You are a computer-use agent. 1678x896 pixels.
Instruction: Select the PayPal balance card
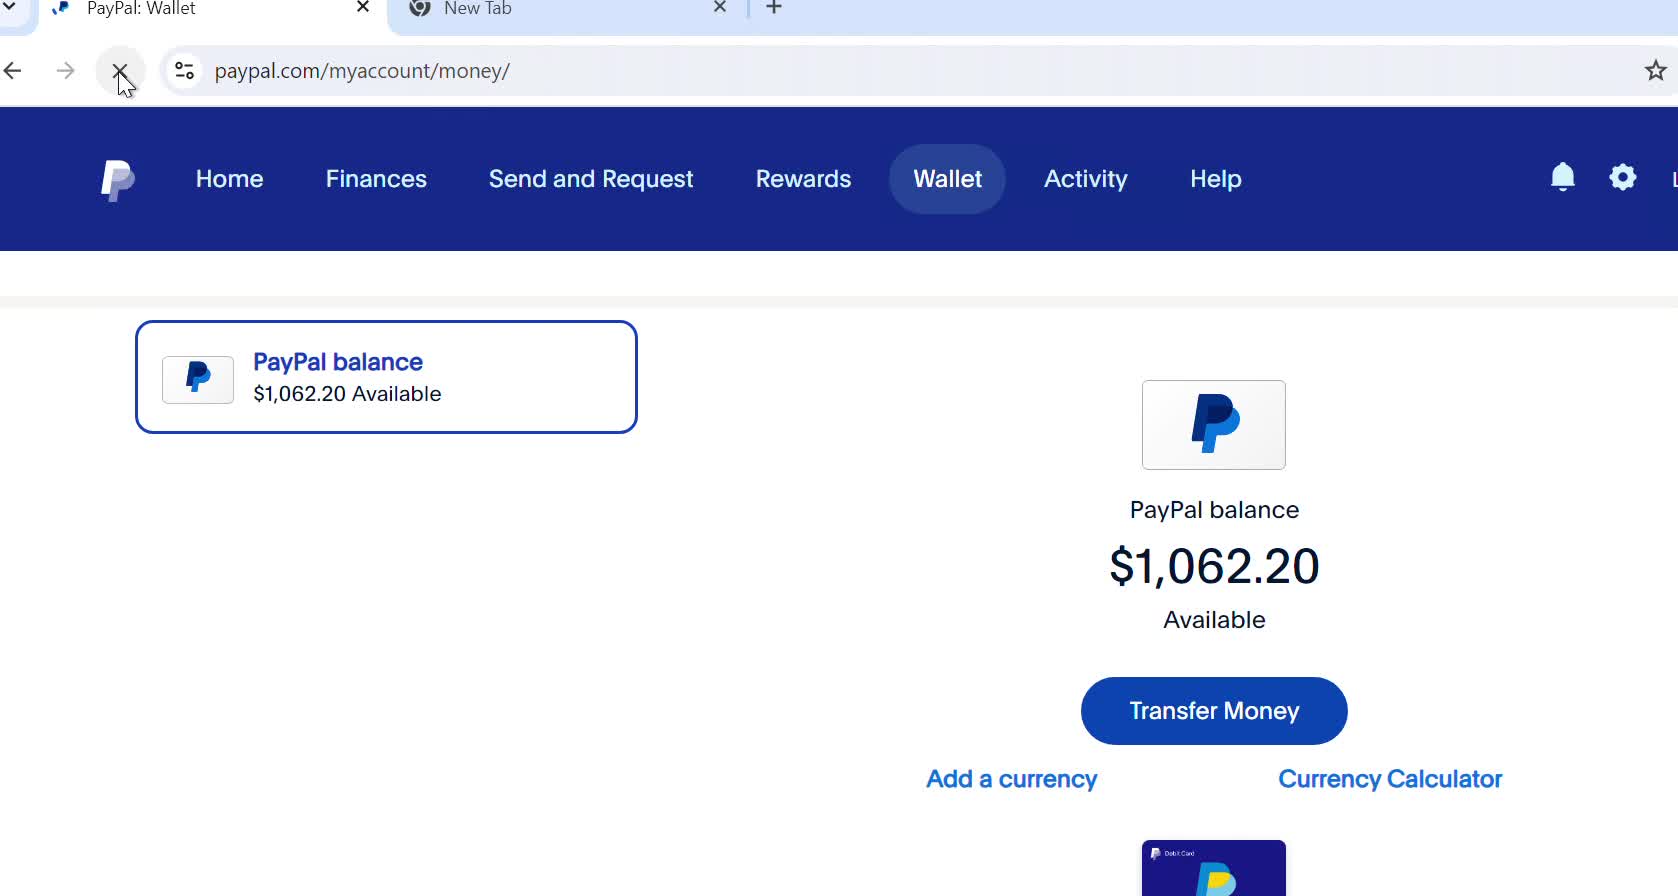[386, 377]
